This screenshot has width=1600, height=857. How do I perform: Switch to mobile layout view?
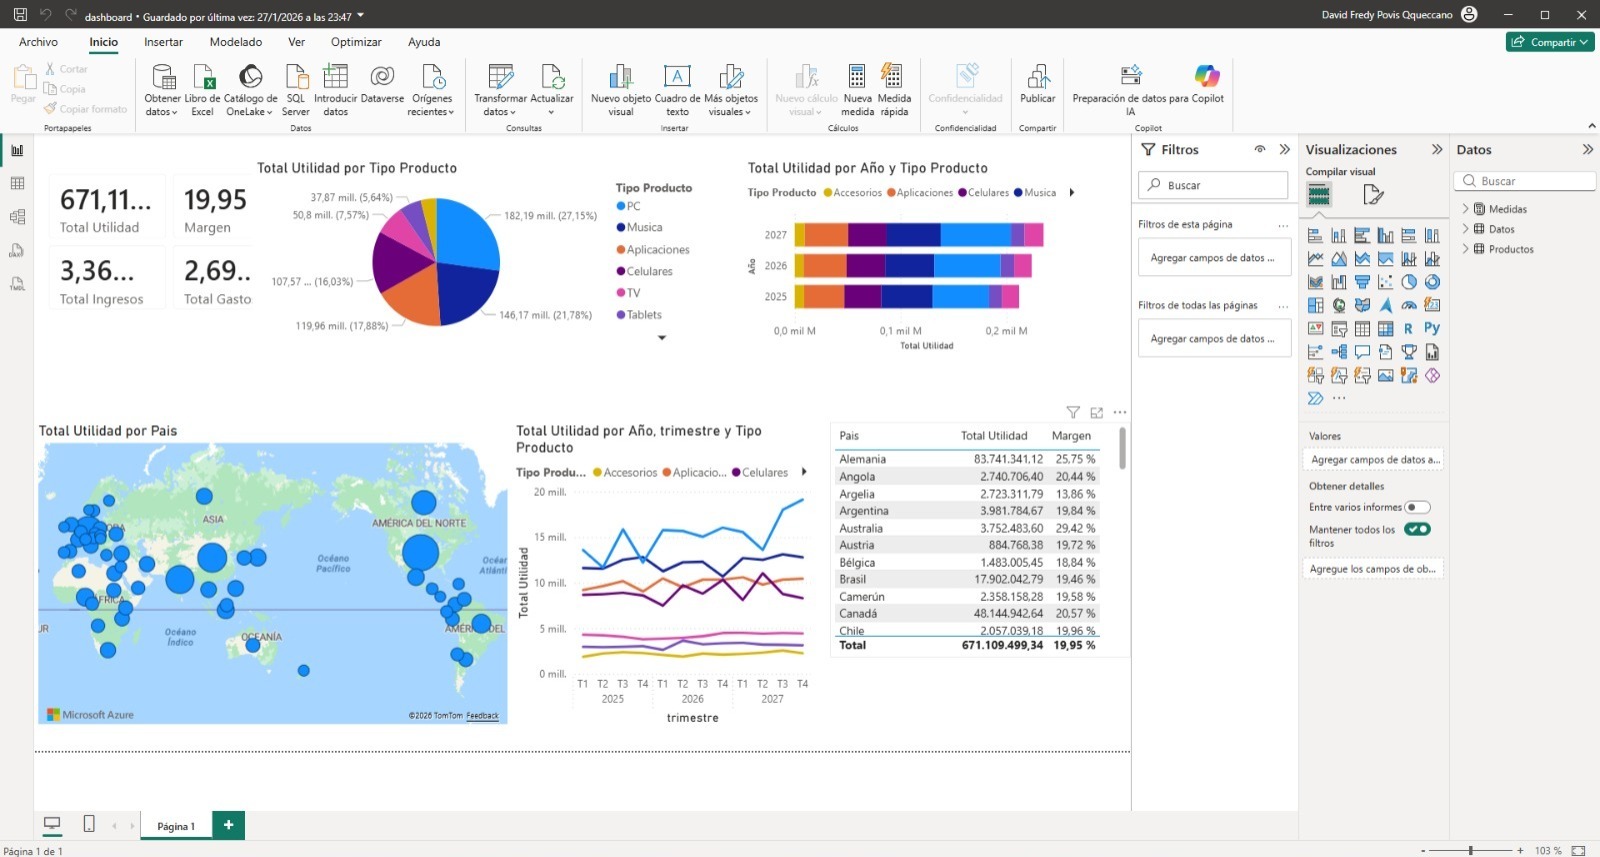89,824
